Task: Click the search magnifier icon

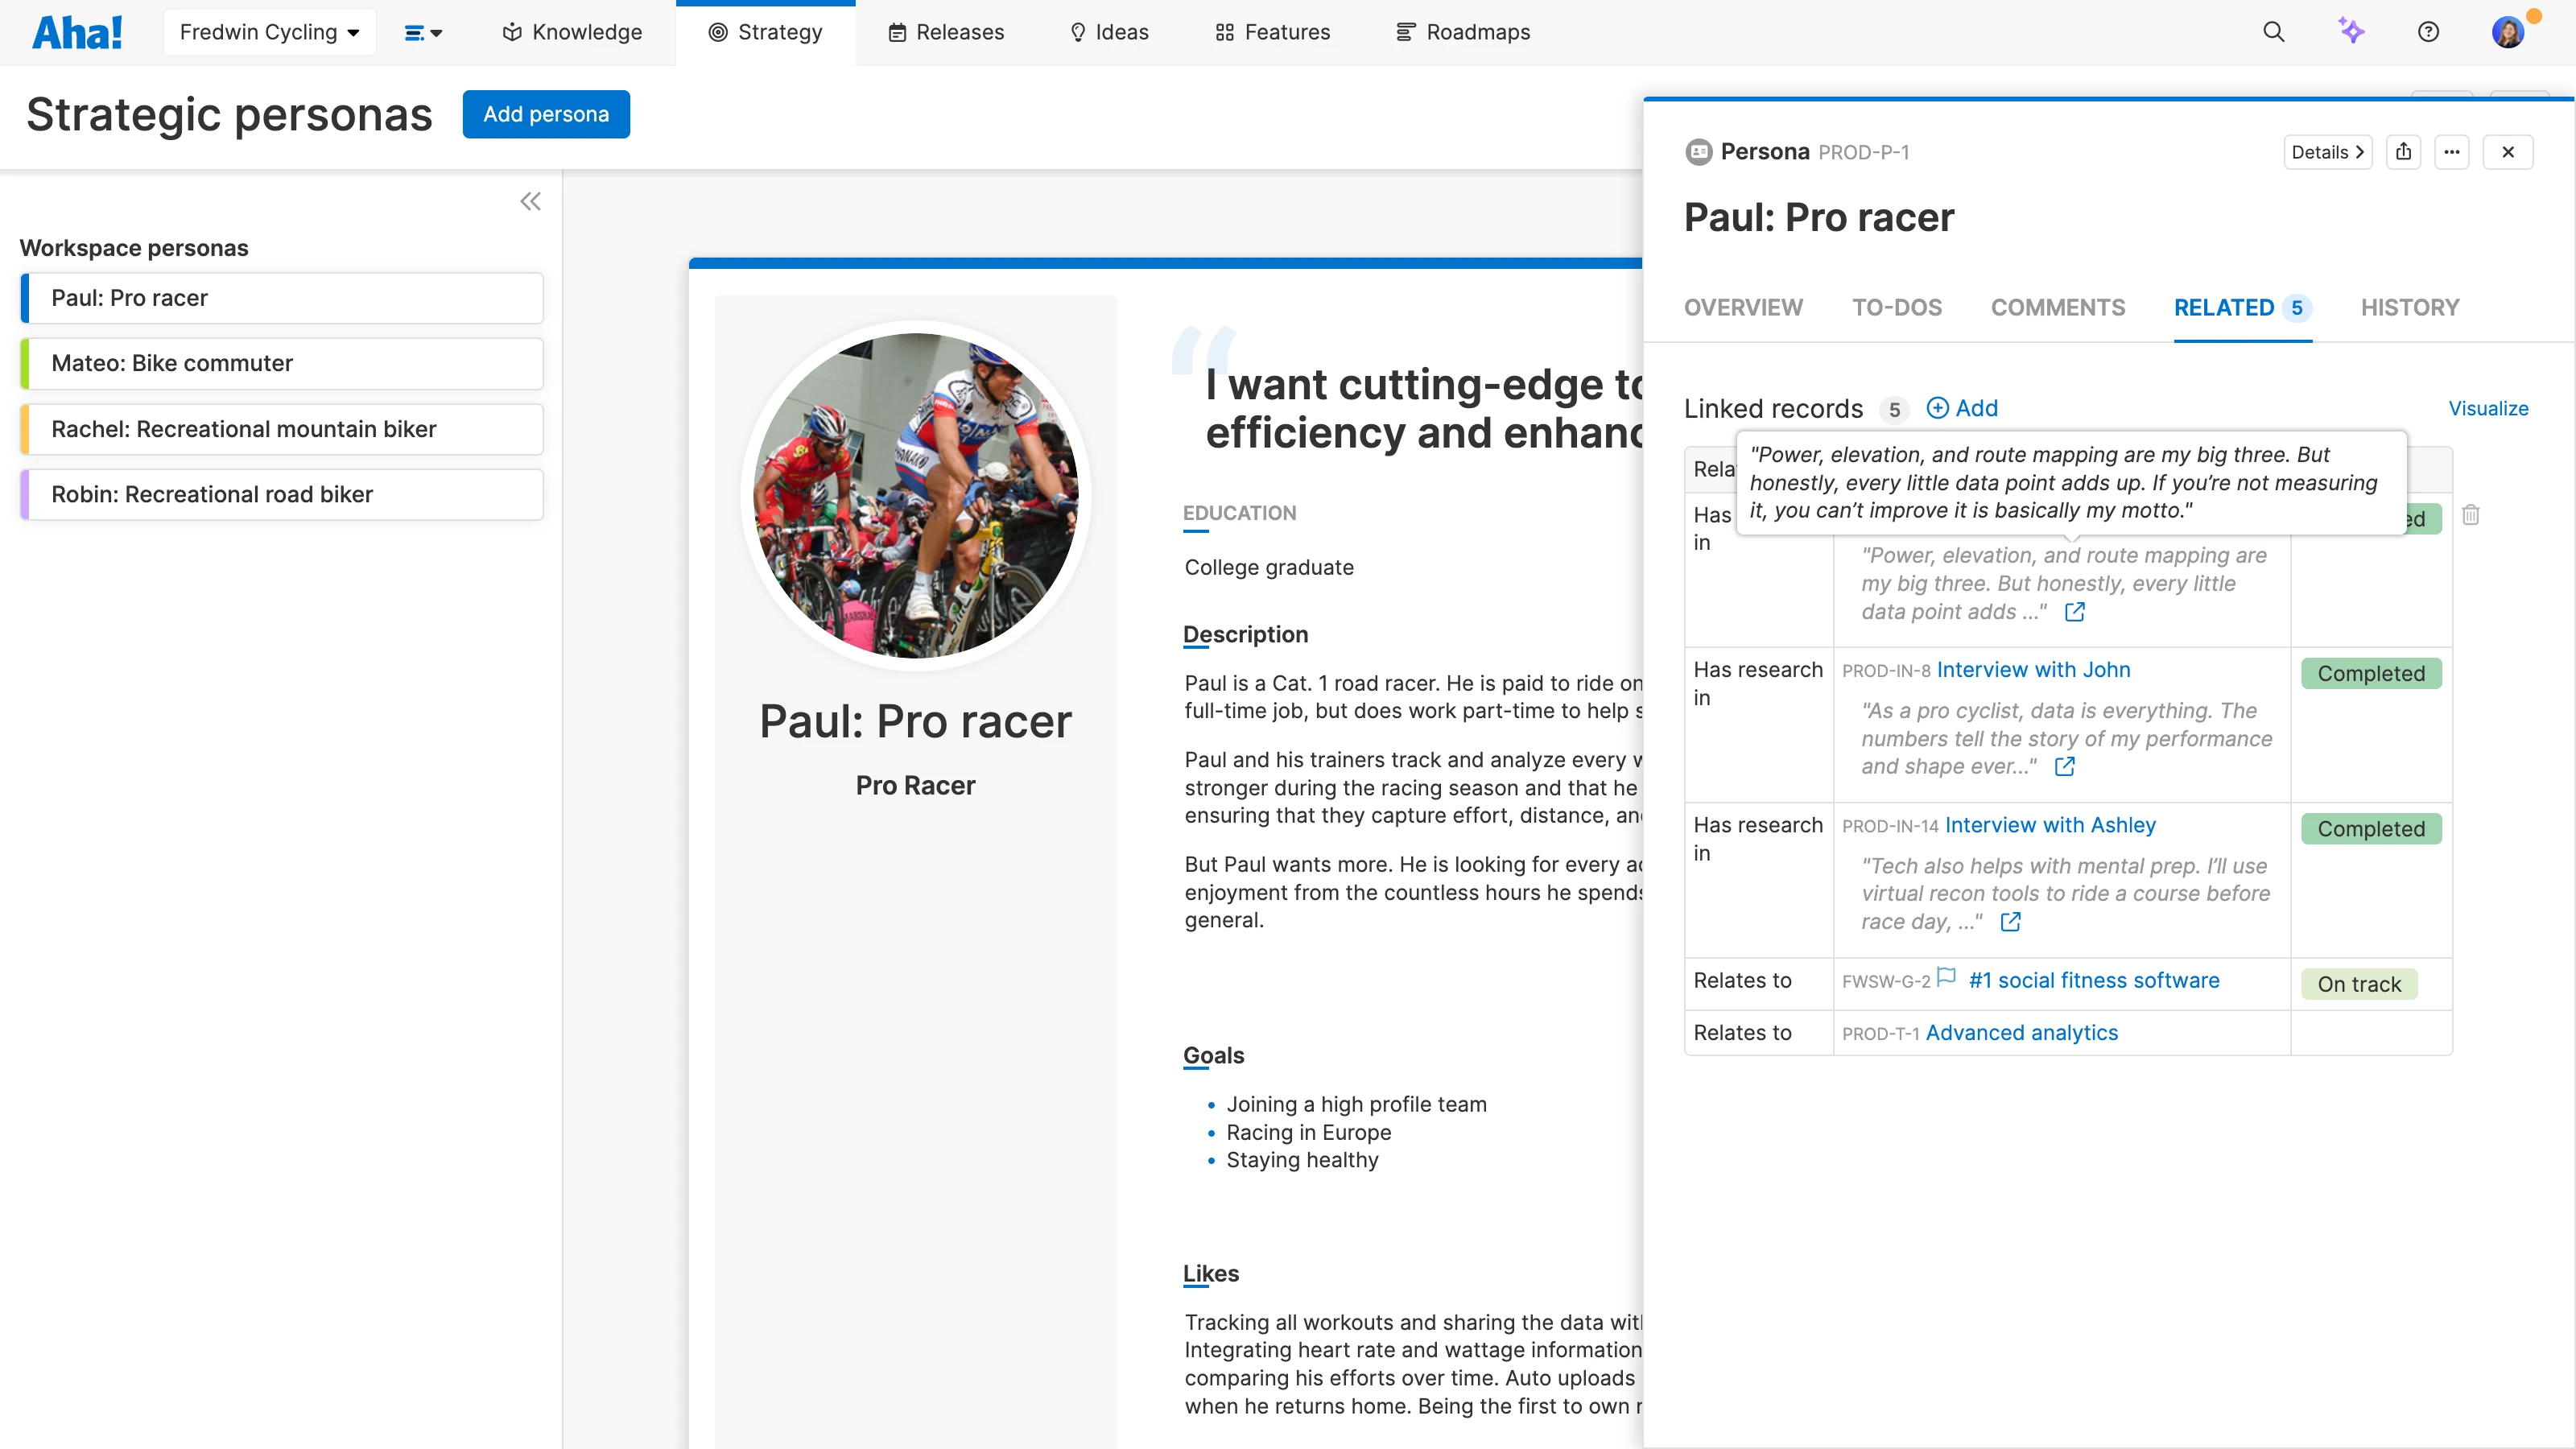Action: point(2273,32)
